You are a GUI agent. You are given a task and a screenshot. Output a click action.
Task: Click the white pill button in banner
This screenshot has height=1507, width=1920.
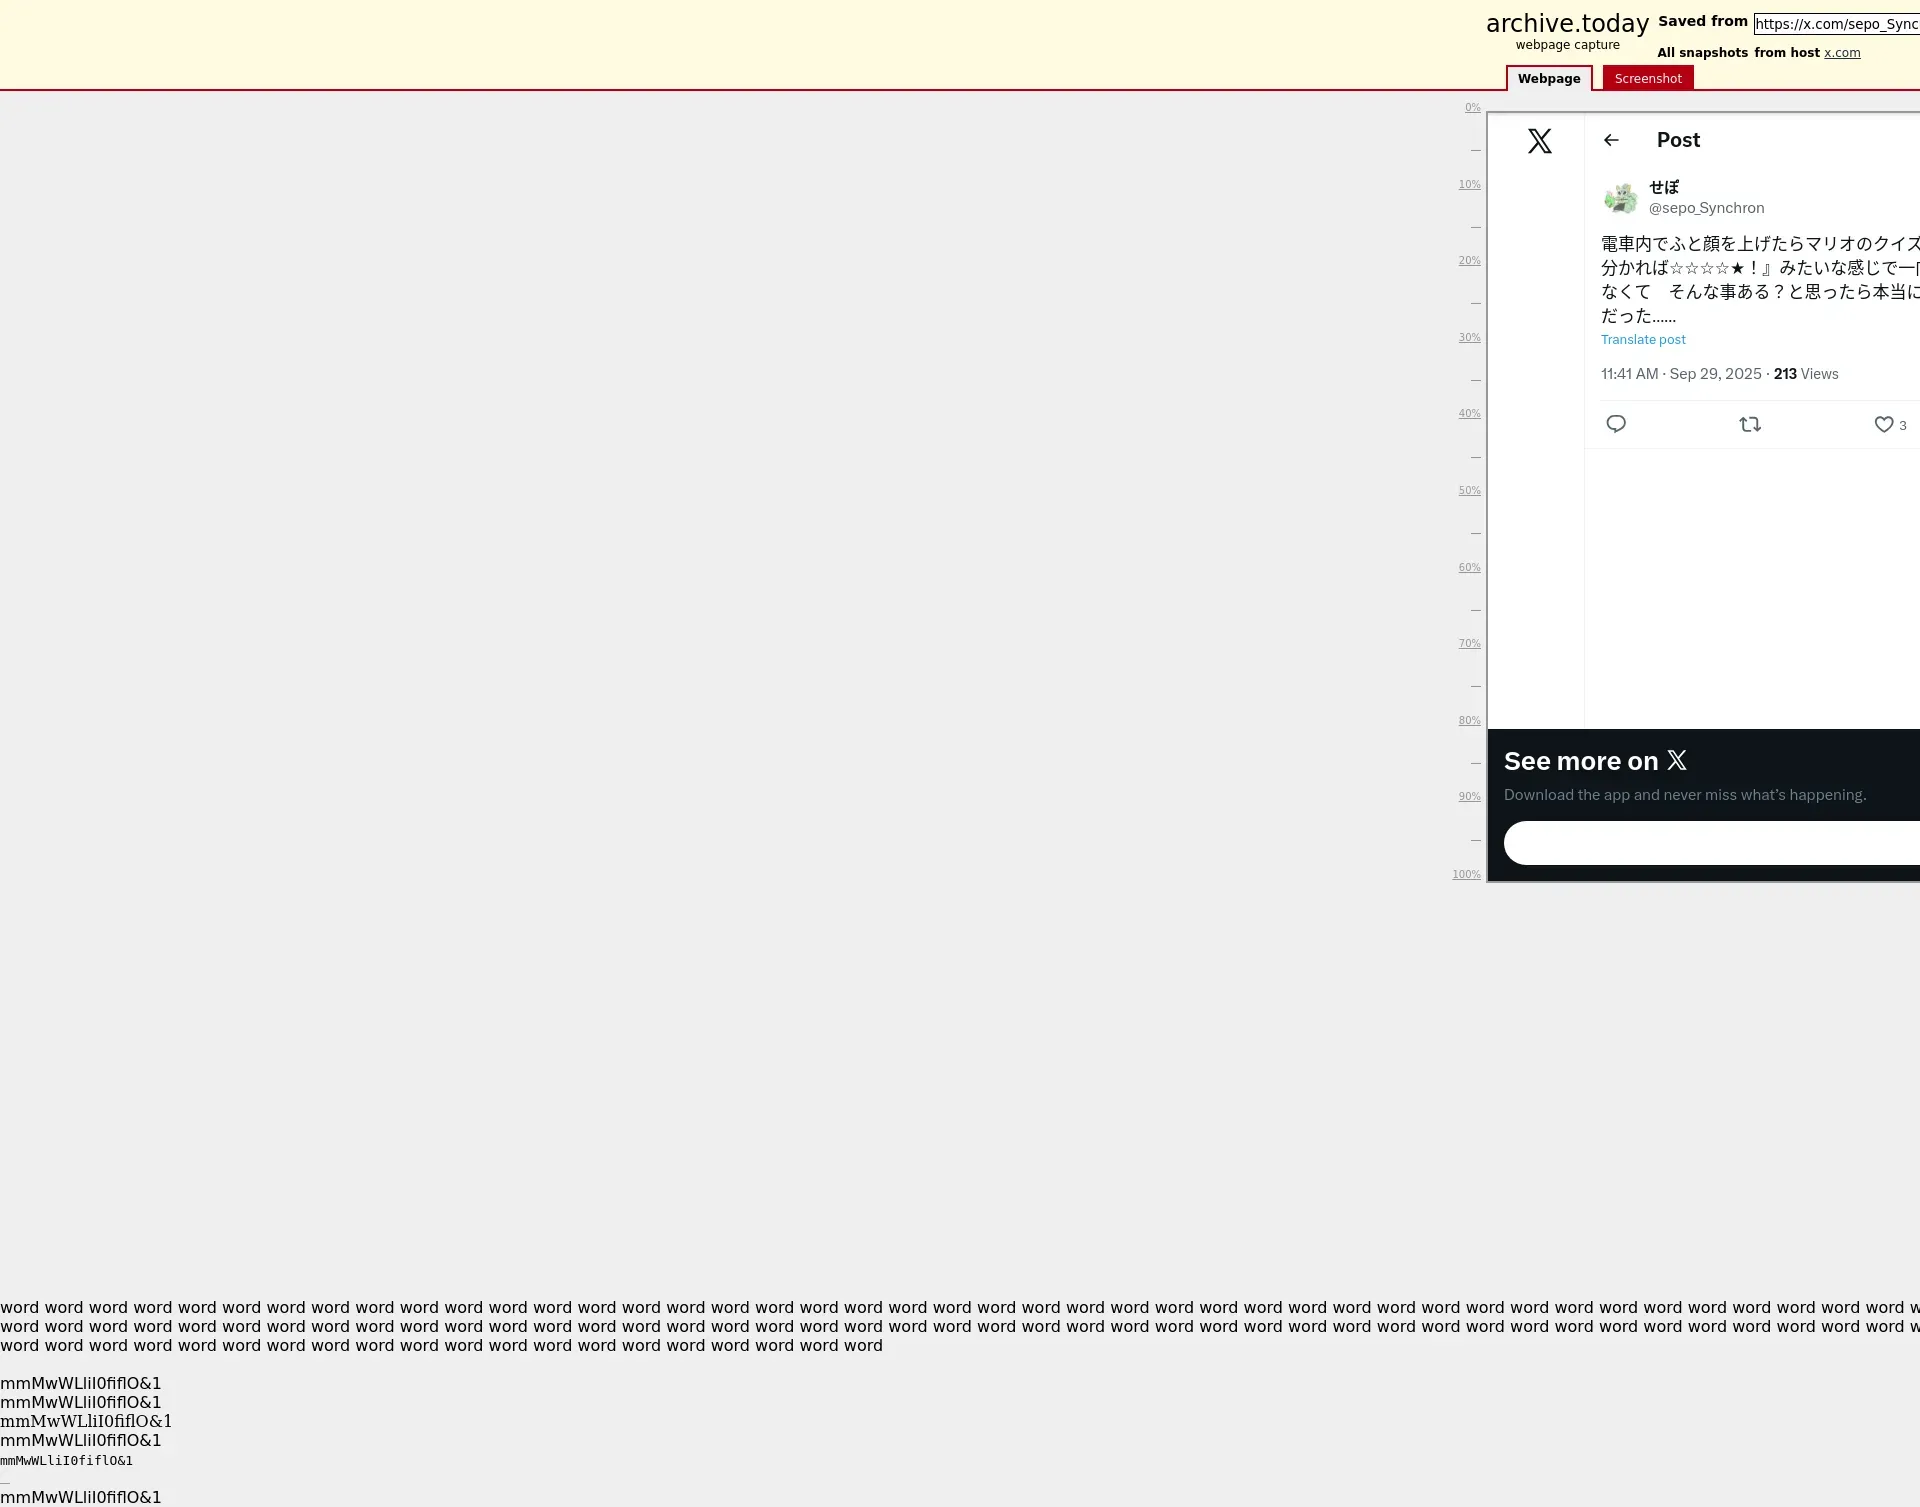pos(1710,843)
